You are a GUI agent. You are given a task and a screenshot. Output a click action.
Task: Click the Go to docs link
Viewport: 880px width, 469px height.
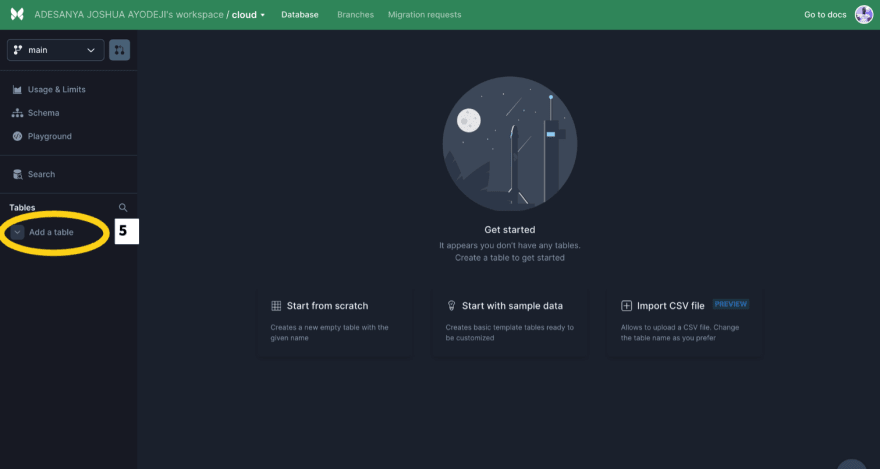tap(824, 15)
